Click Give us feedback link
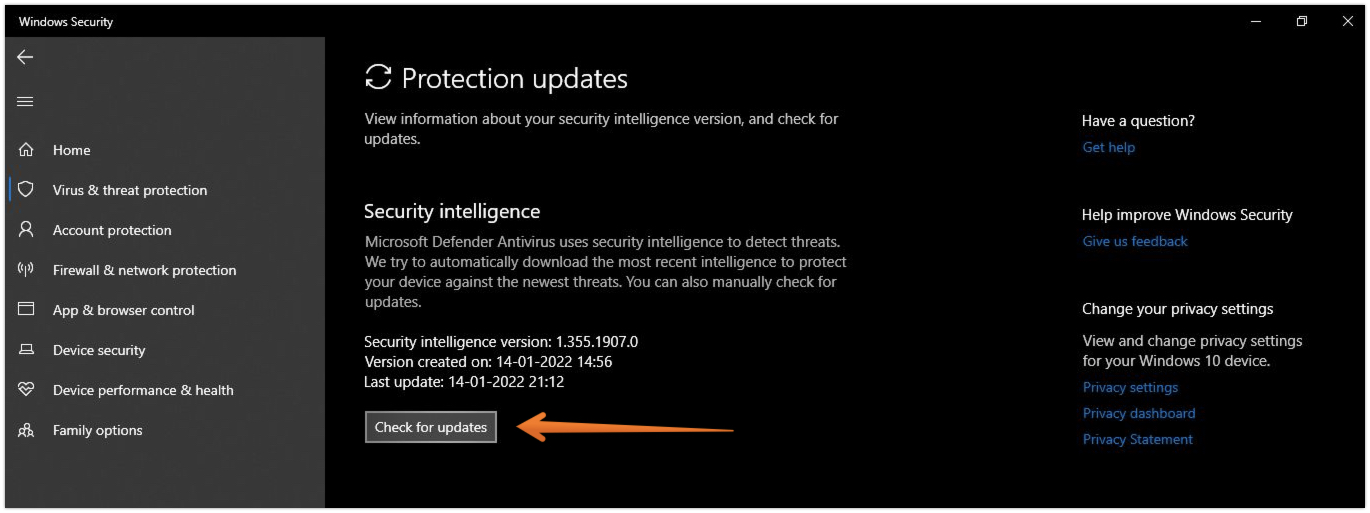Image resolution: width=1370 pixels, height=513 pixels. click(1134, 241)
